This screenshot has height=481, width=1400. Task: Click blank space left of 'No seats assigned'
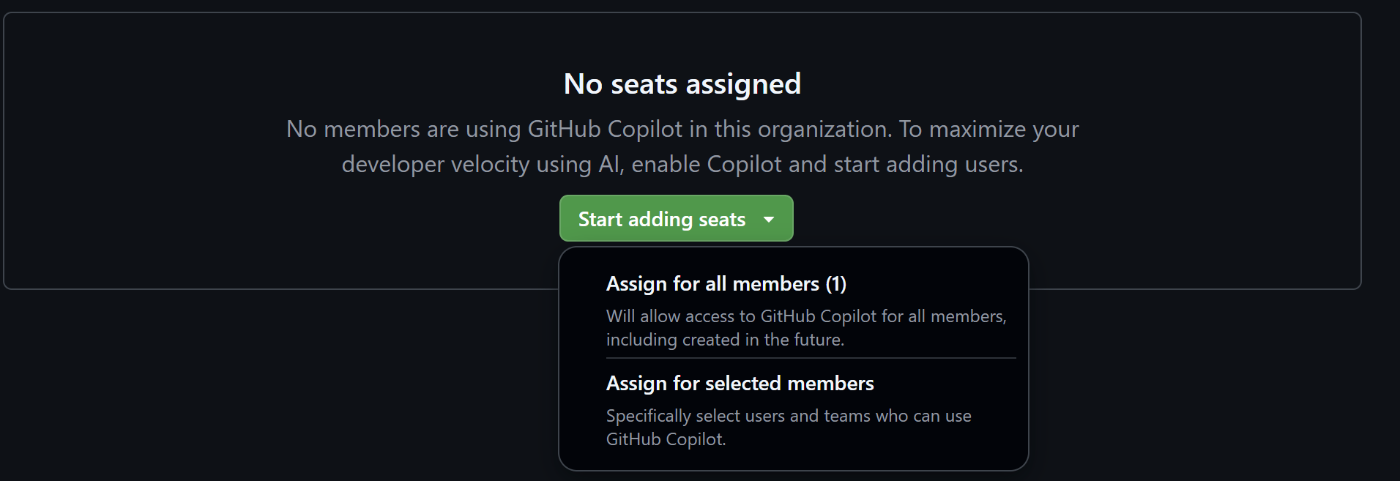point(300,83)
